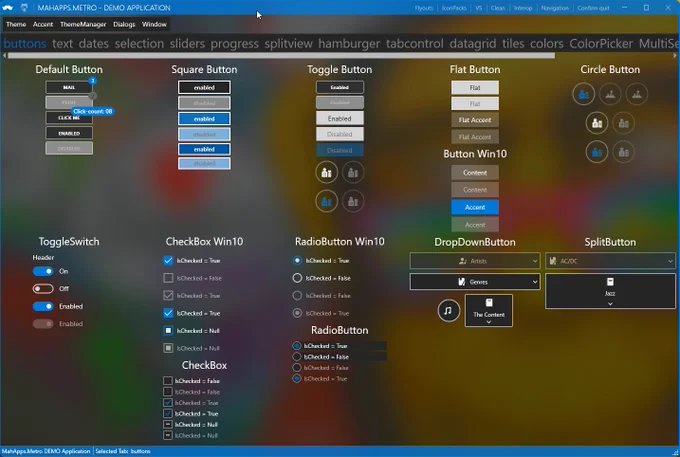Click the Selected Tab: buttons status text

tap(123, 451)
